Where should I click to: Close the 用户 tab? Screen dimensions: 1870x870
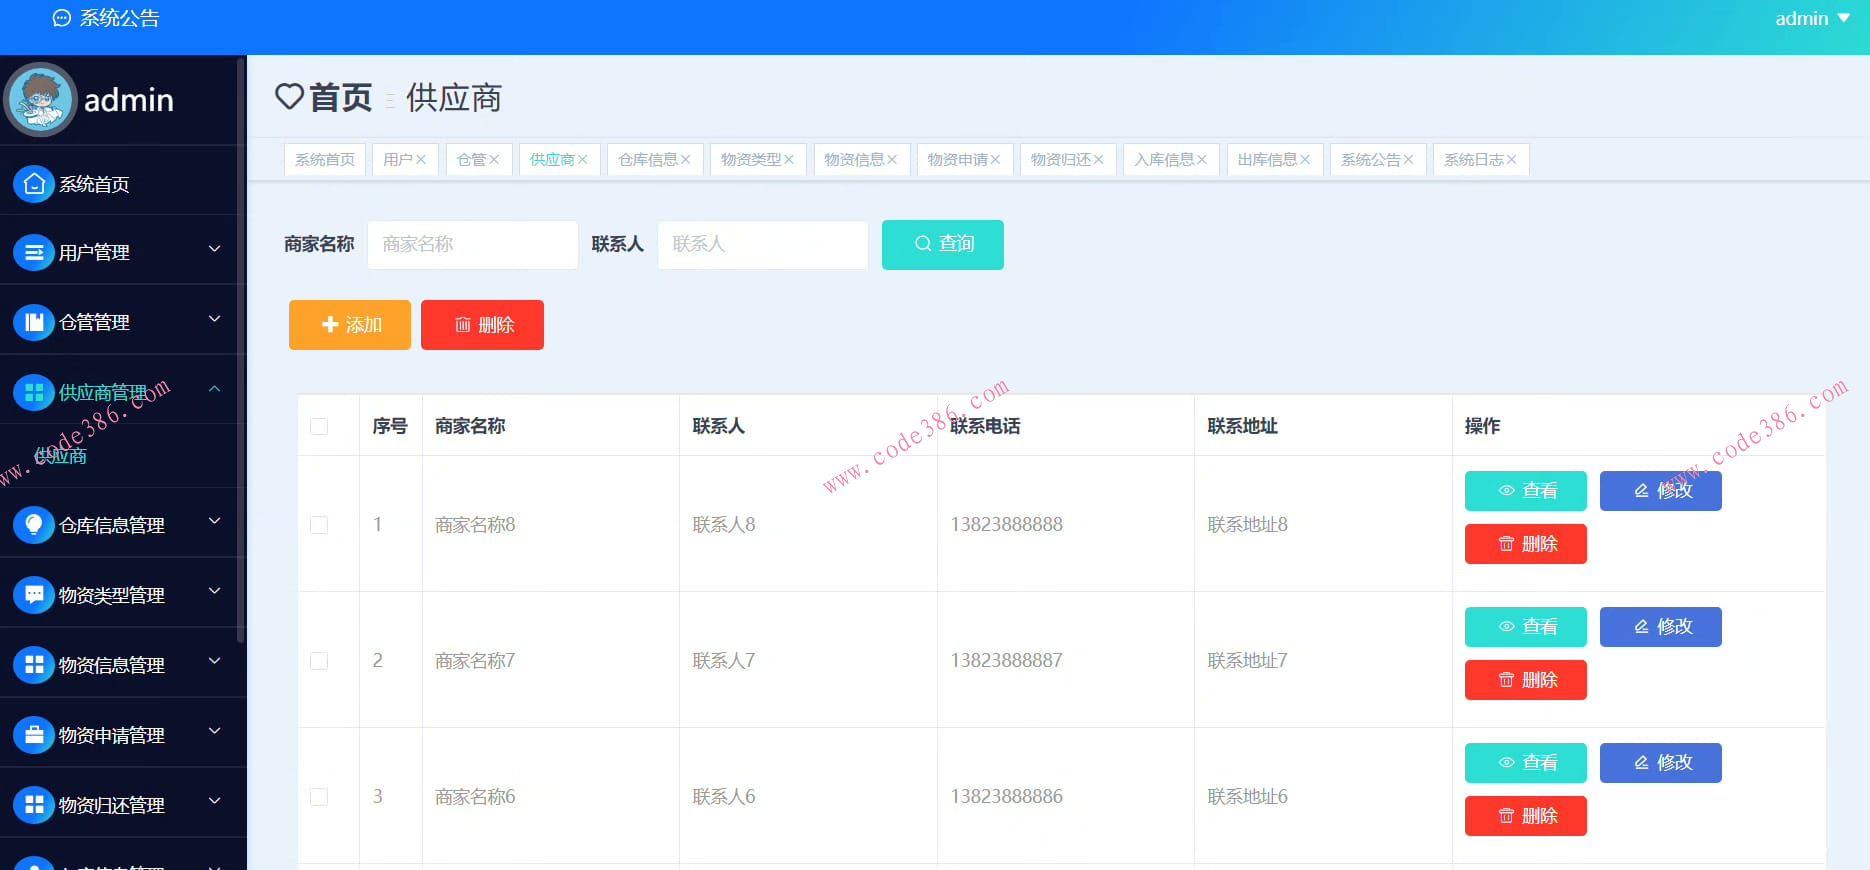coord(421,160)
